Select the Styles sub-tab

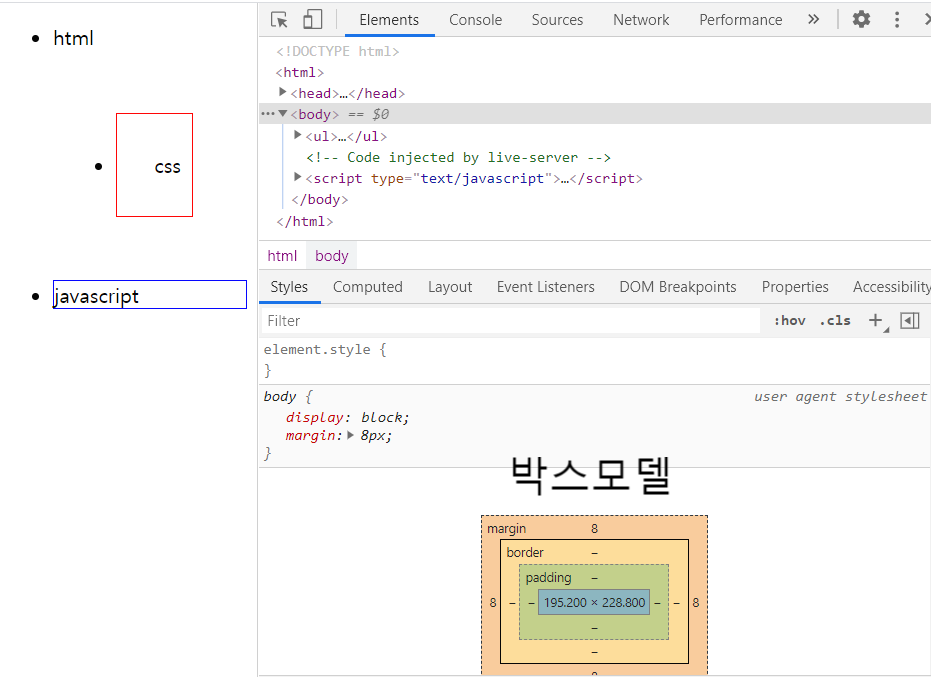[x=289, y=287]
